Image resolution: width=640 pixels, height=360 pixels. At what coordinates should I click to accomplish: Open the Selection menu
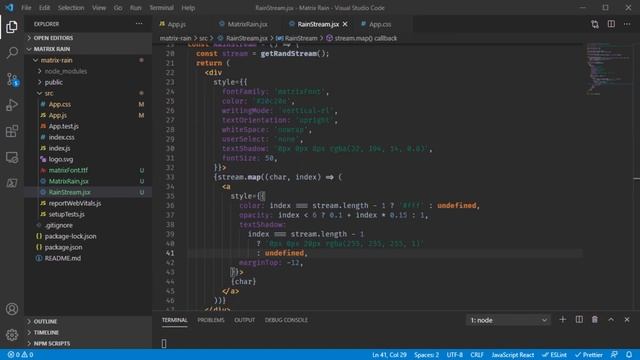[71, 8]
